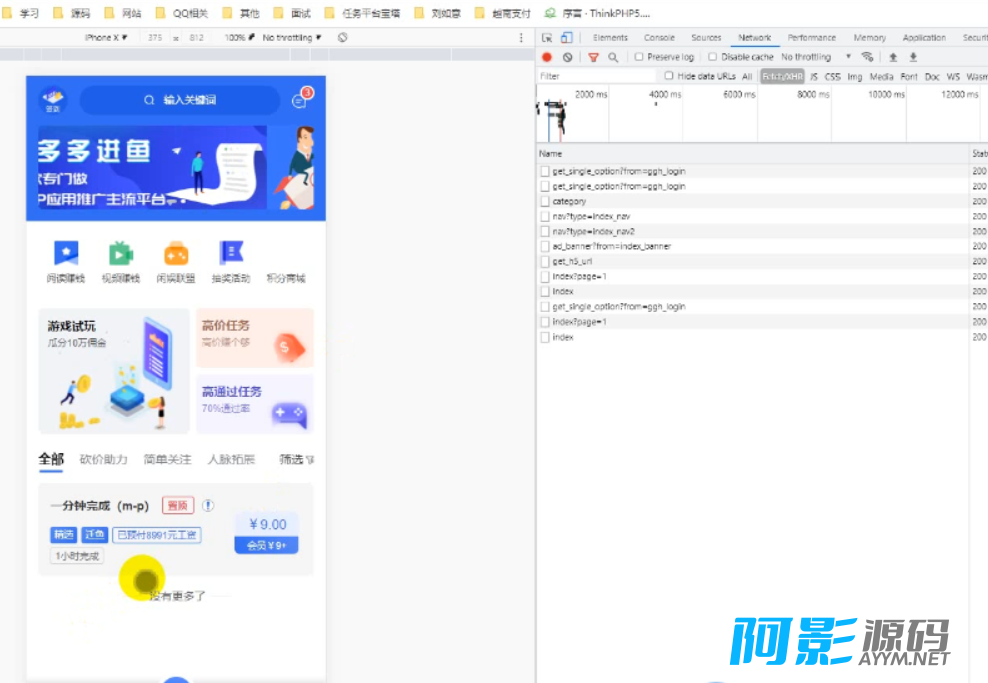Click the export HAR download arrow
Image resolution: width=988 pixels, height=683 pixels.
[x=913, y=57]
